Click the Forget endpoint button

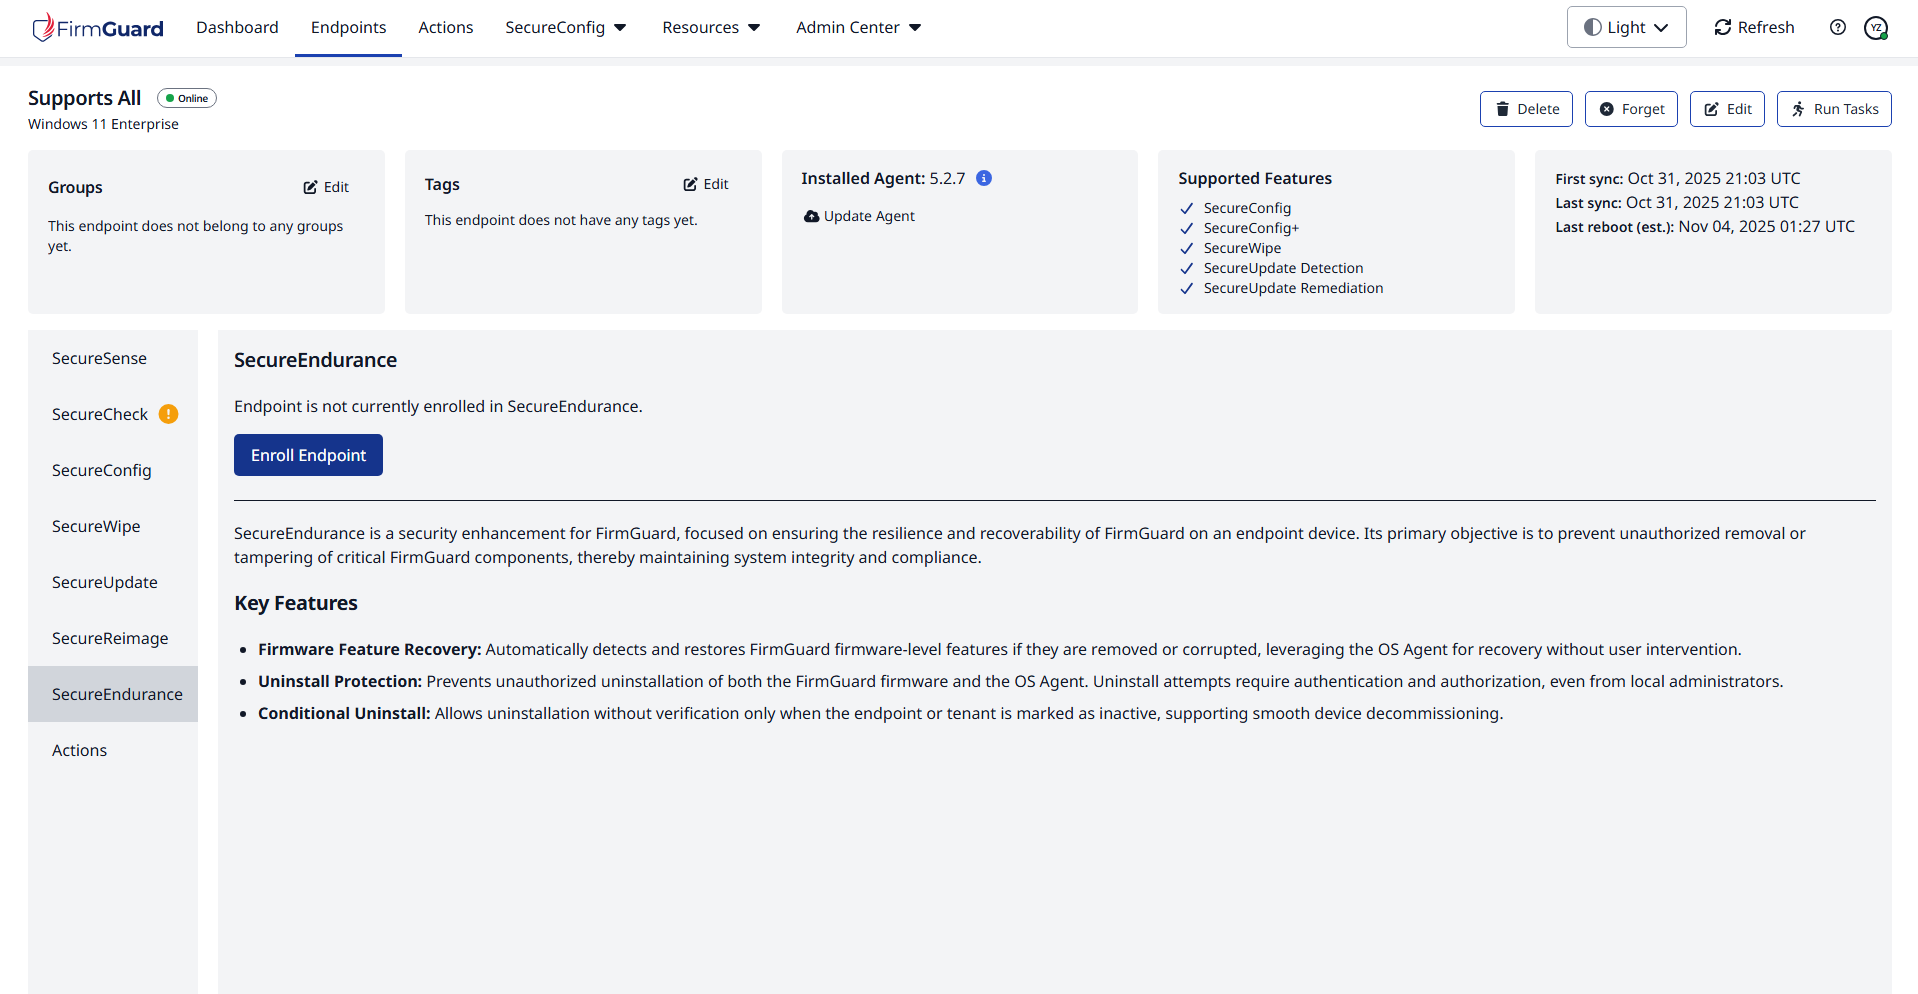[x=1631, y=109]
